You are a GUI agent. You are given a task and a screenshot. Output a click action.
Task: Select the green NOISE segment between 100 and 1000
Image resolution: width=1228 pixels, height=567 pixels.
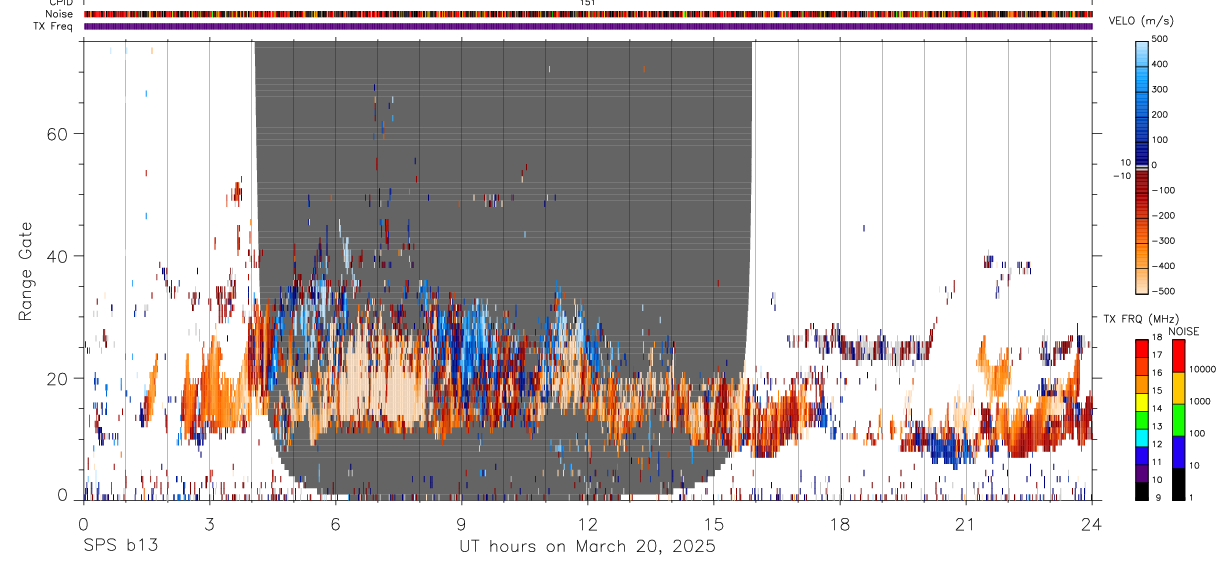click(1179, 420)
